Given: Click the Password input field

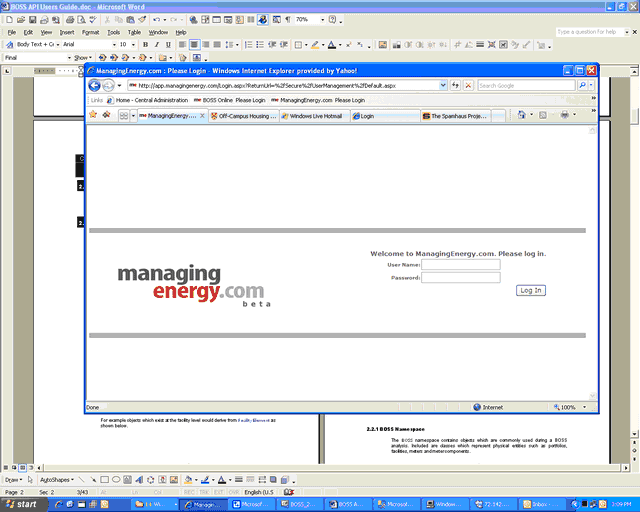Looking at the screenshot, I should point(461,278).
